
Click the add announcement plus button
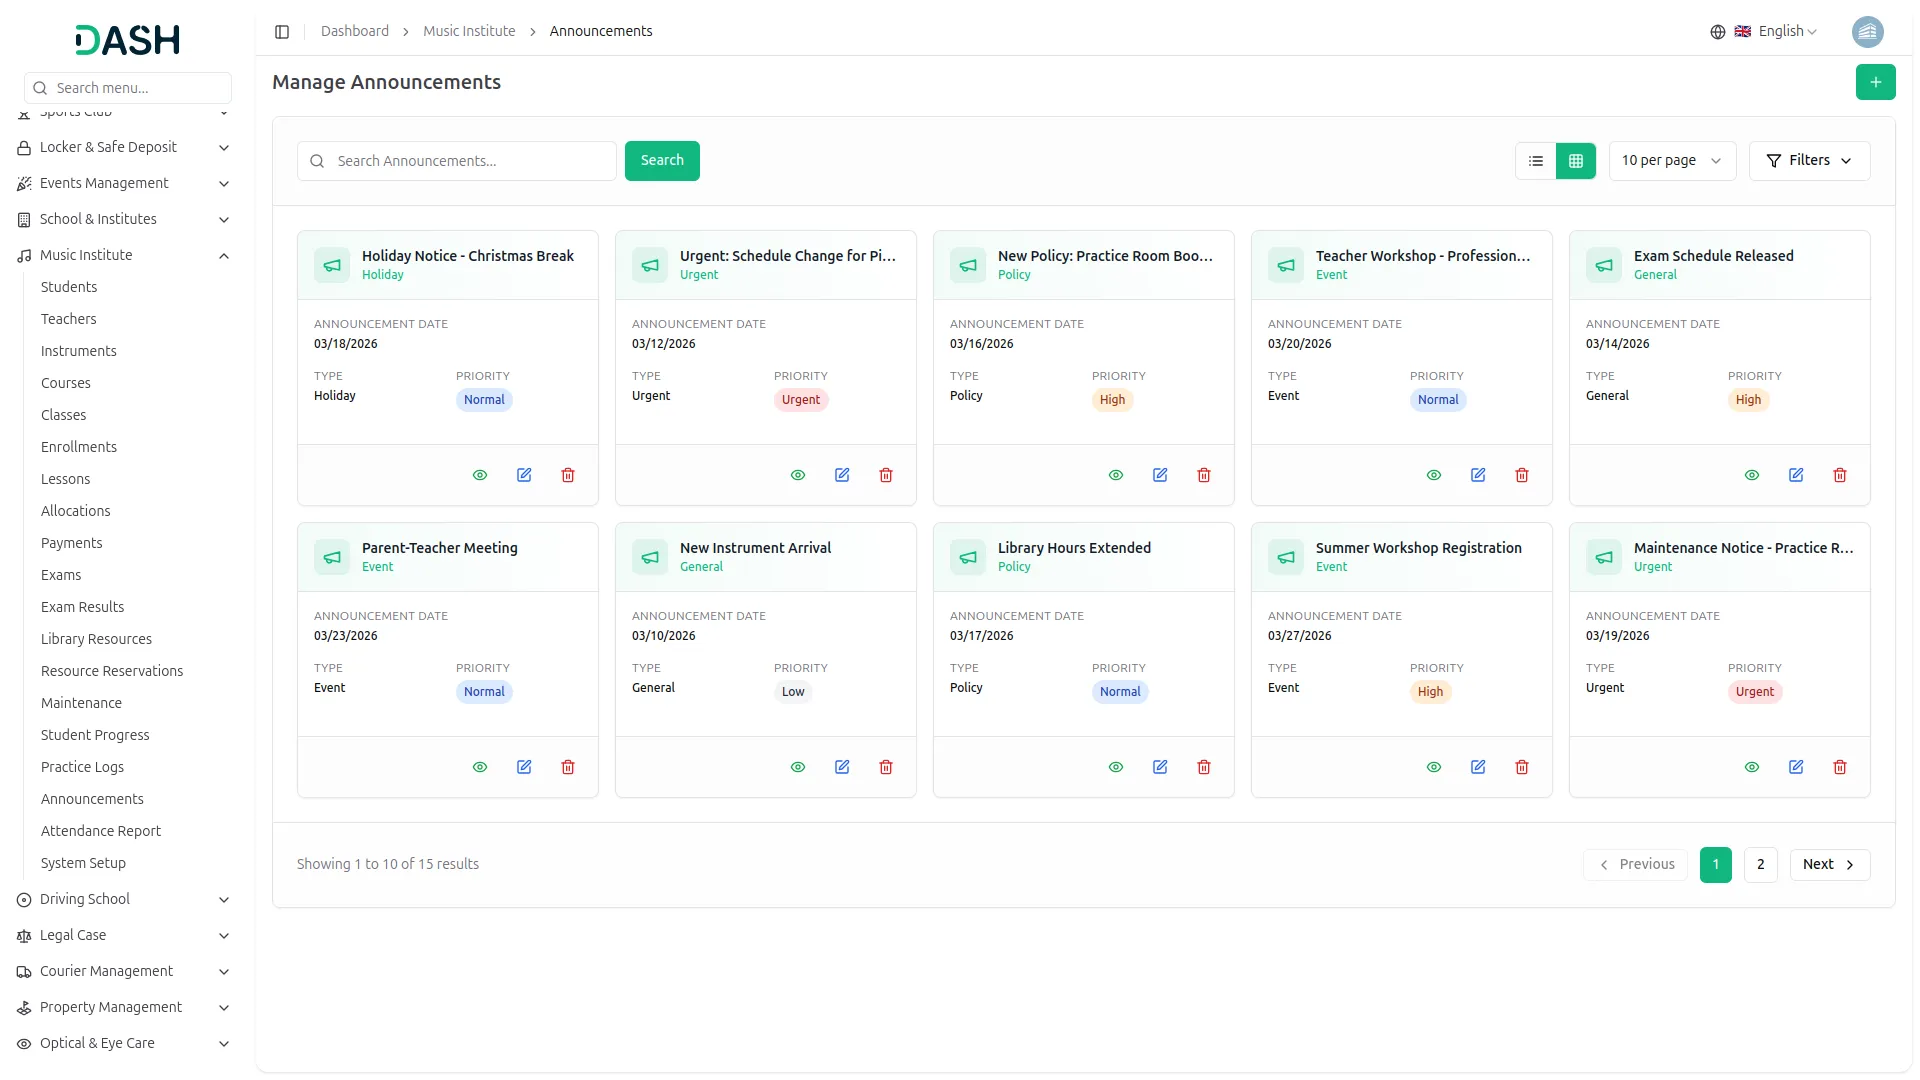click(x=1875, y=82)
